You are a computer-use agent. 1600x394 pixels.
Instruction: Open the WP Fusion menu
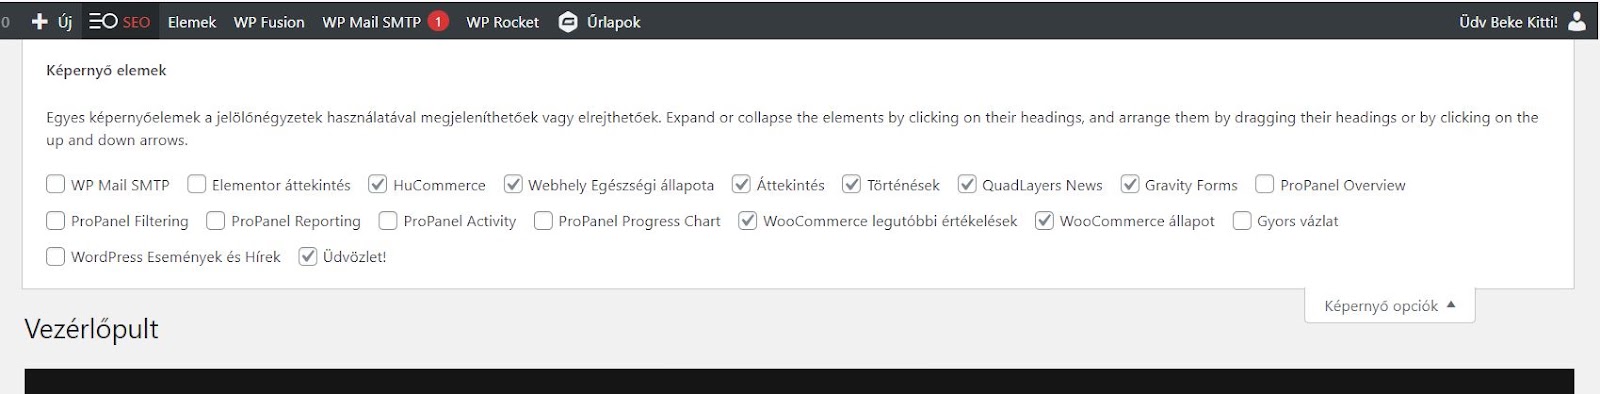point(269,21)
